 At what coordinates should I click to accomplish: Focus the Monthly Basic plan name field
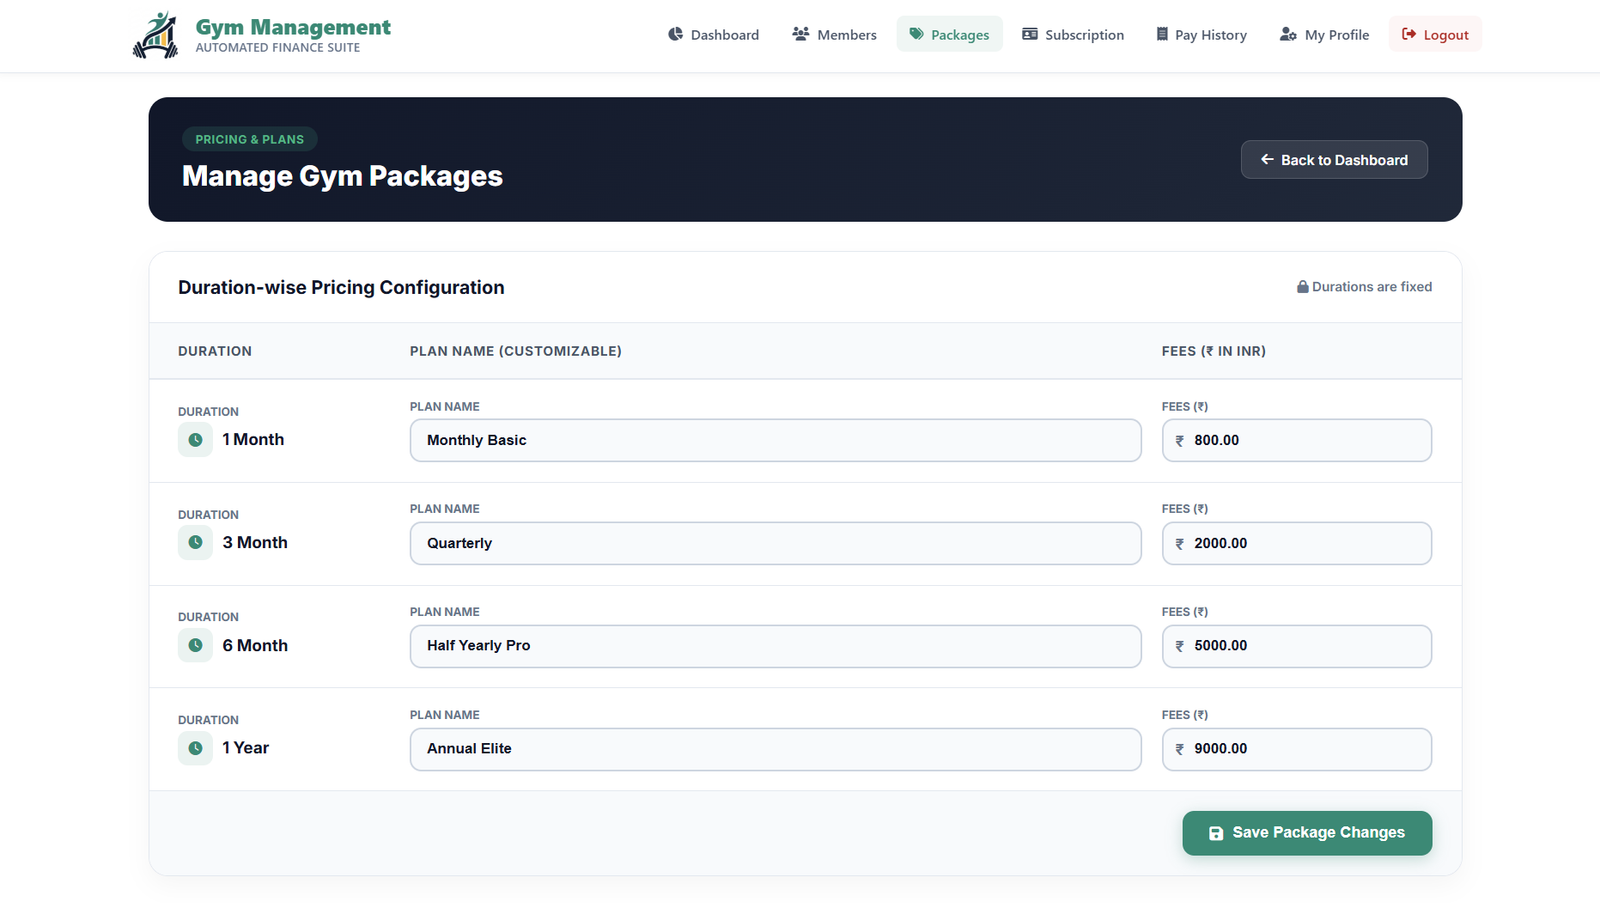(x=775, y=440)
